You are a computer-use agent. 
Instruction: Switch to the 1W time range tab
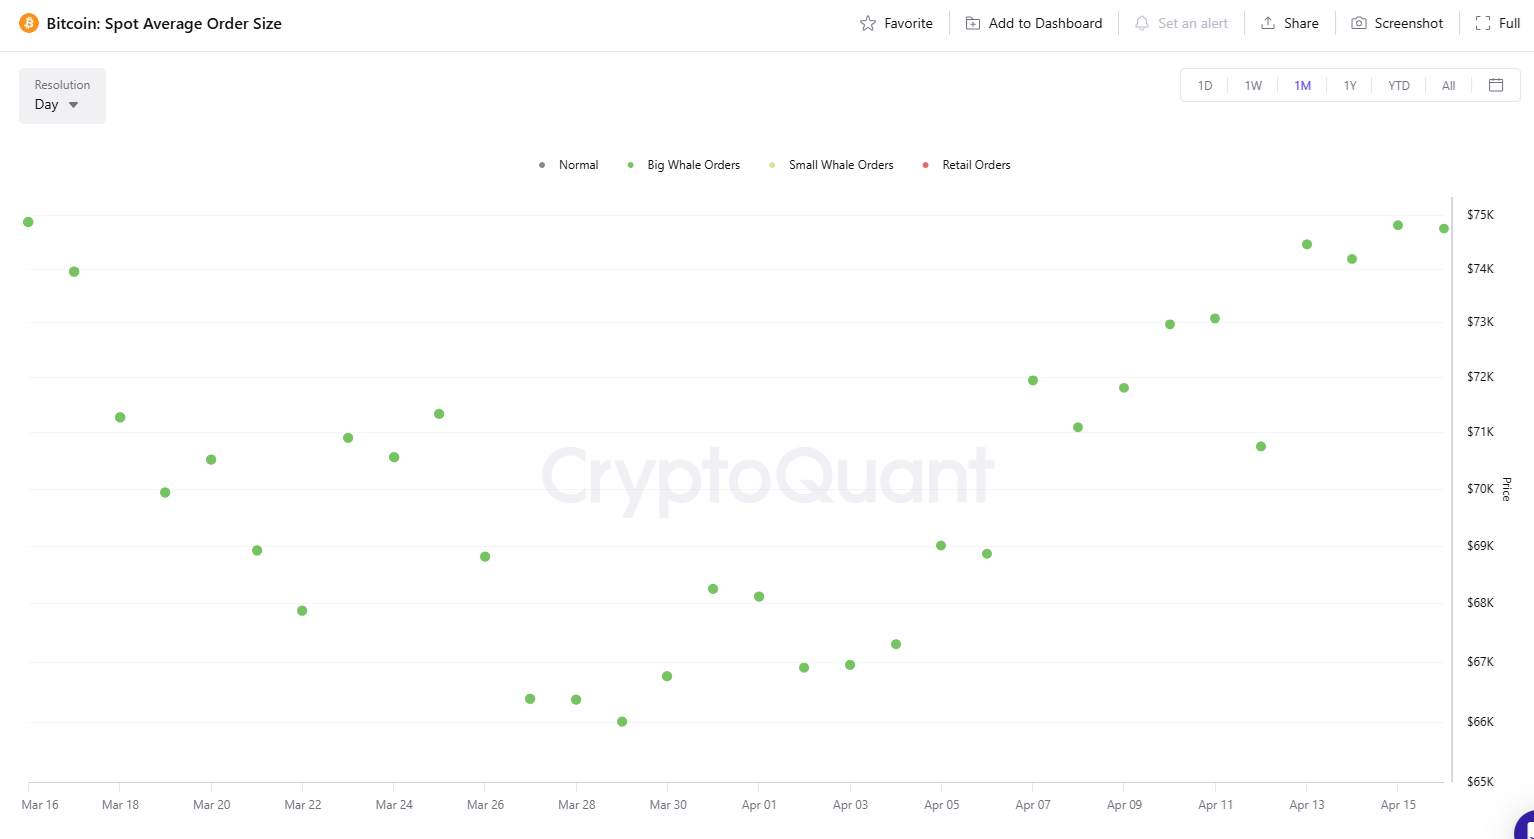point(1253,85)
